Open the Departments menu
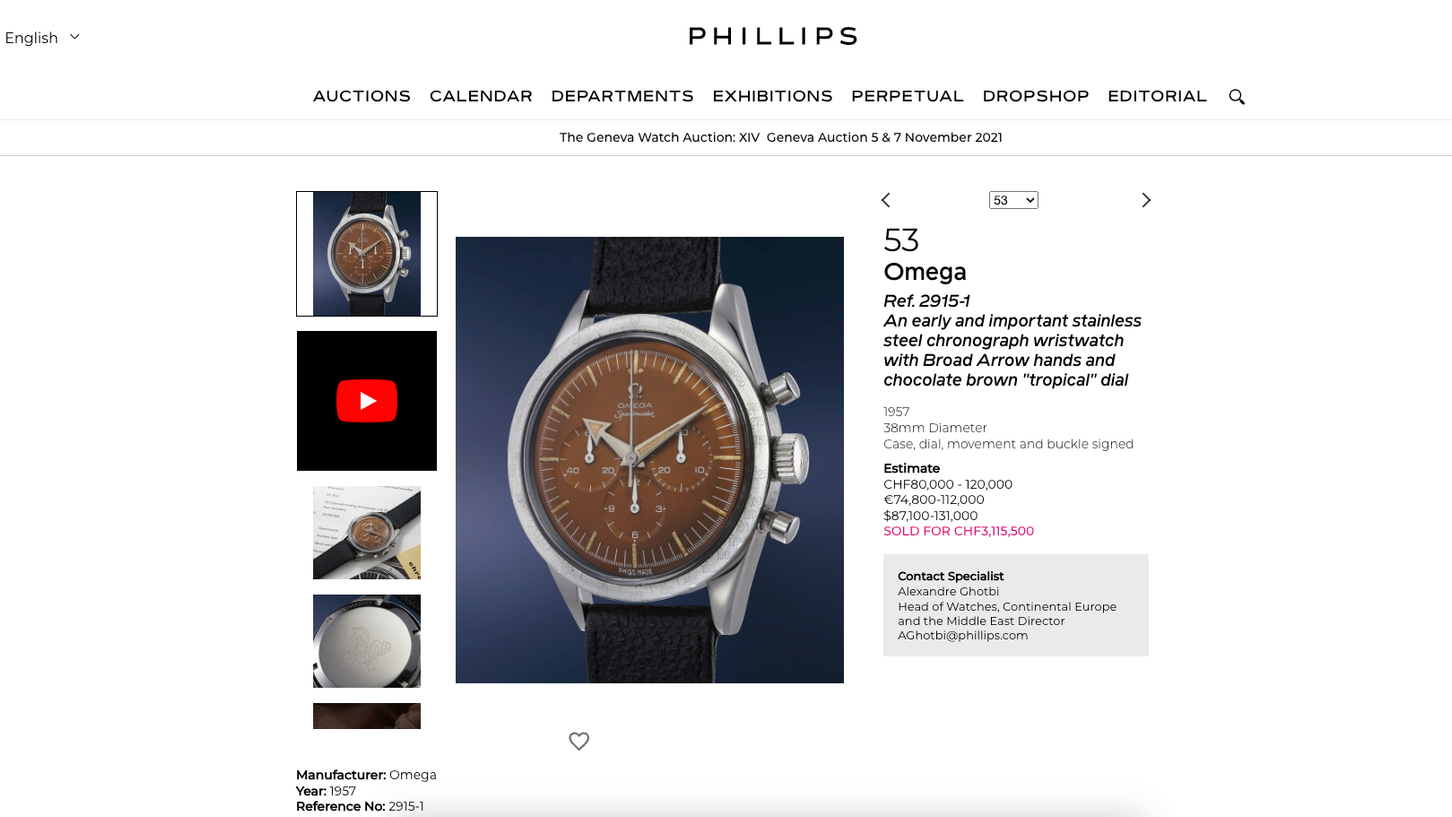Image resolution: width=1452 pixels, height=817 pixels. coord(622,96)
